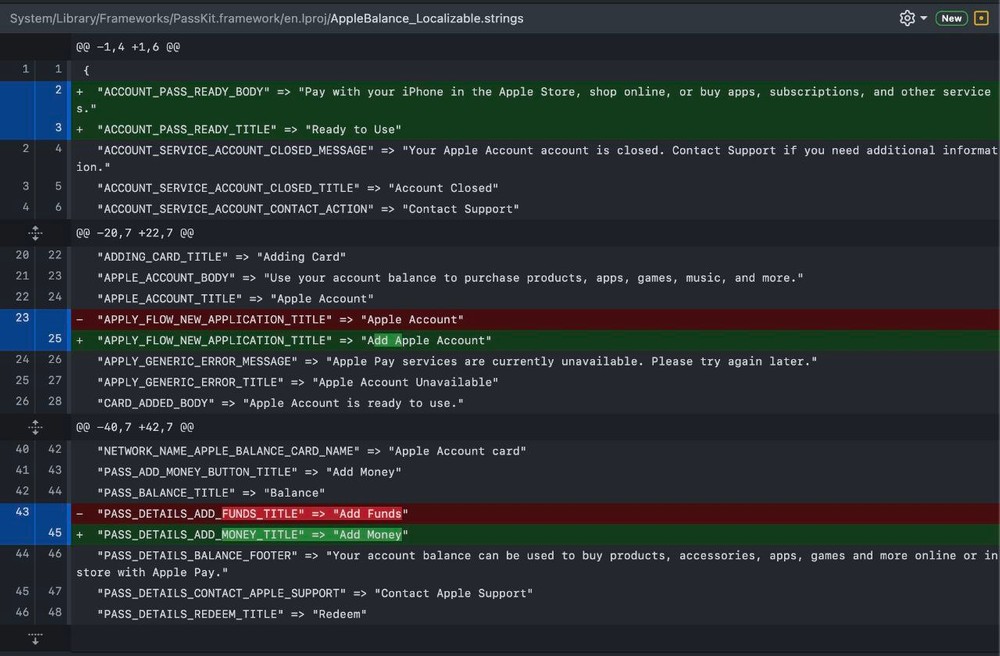Image resolution: width=1000 pixels, height=656 pixels.
Task: Click the ACCOUNT_PASS_READY_BODY added line
Action: coord(535,100)
